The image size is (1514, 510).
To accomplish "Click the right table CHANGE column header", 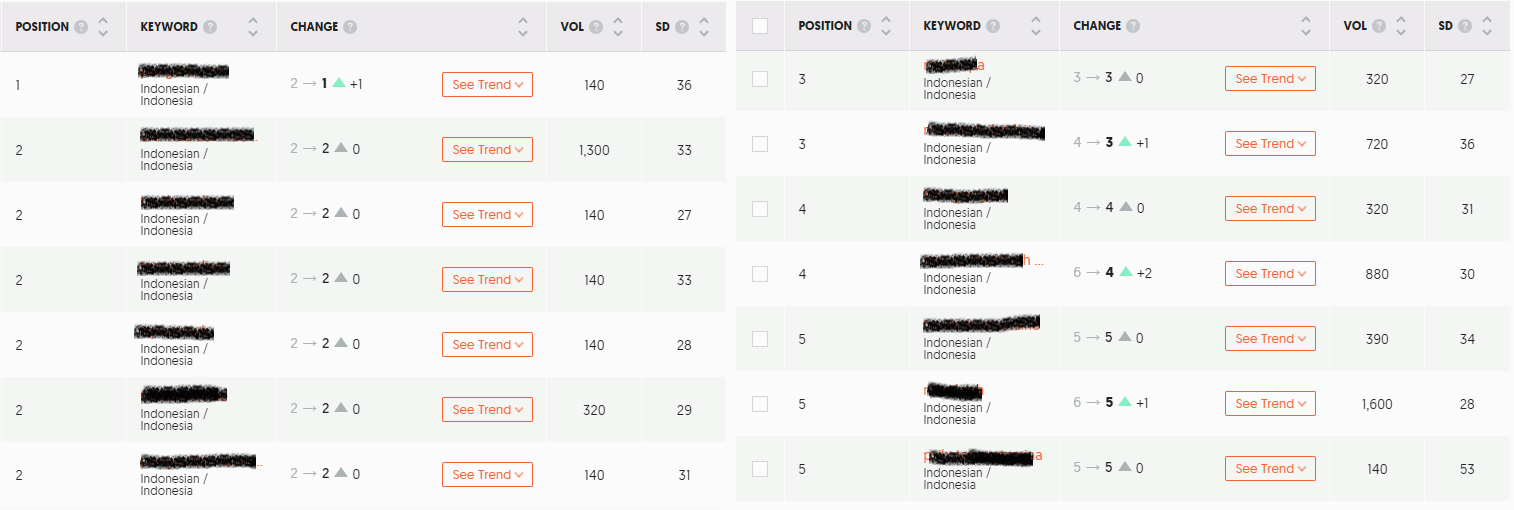I will [x=1097, y=26].
